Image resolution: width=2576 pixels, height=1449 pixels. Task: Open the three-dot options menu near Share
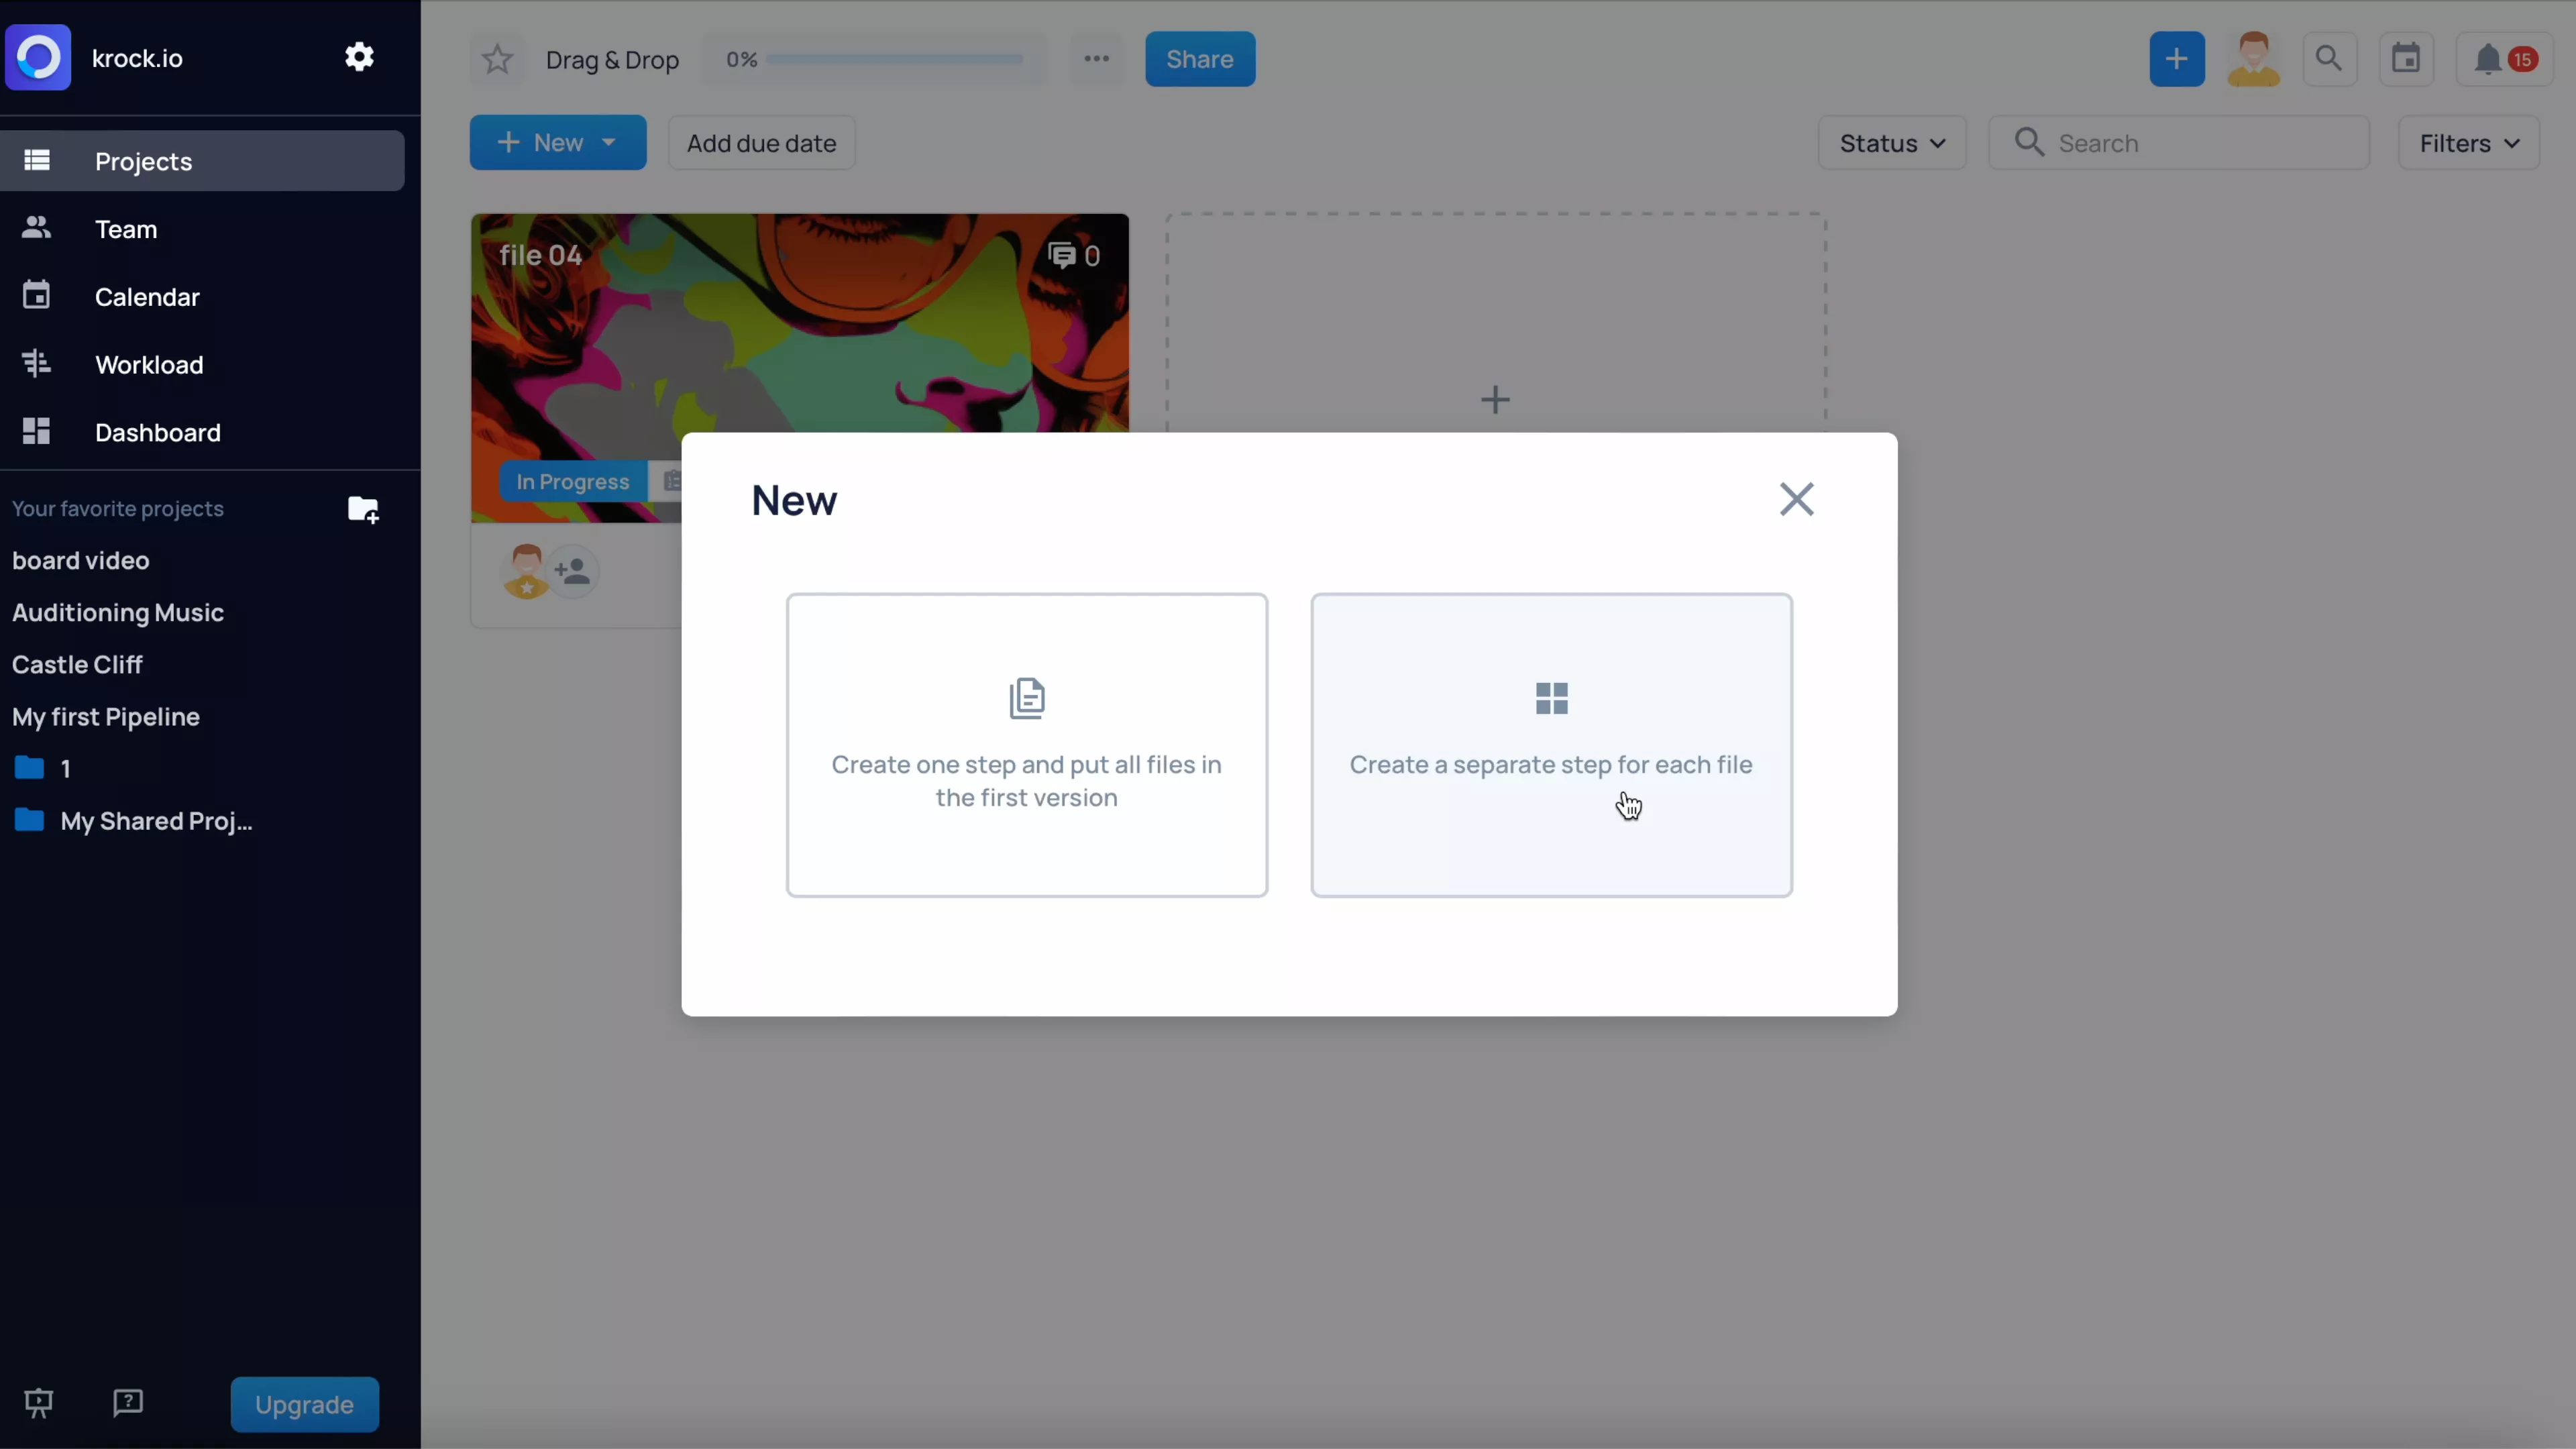pyautogui.click(x=1096, y=58)
